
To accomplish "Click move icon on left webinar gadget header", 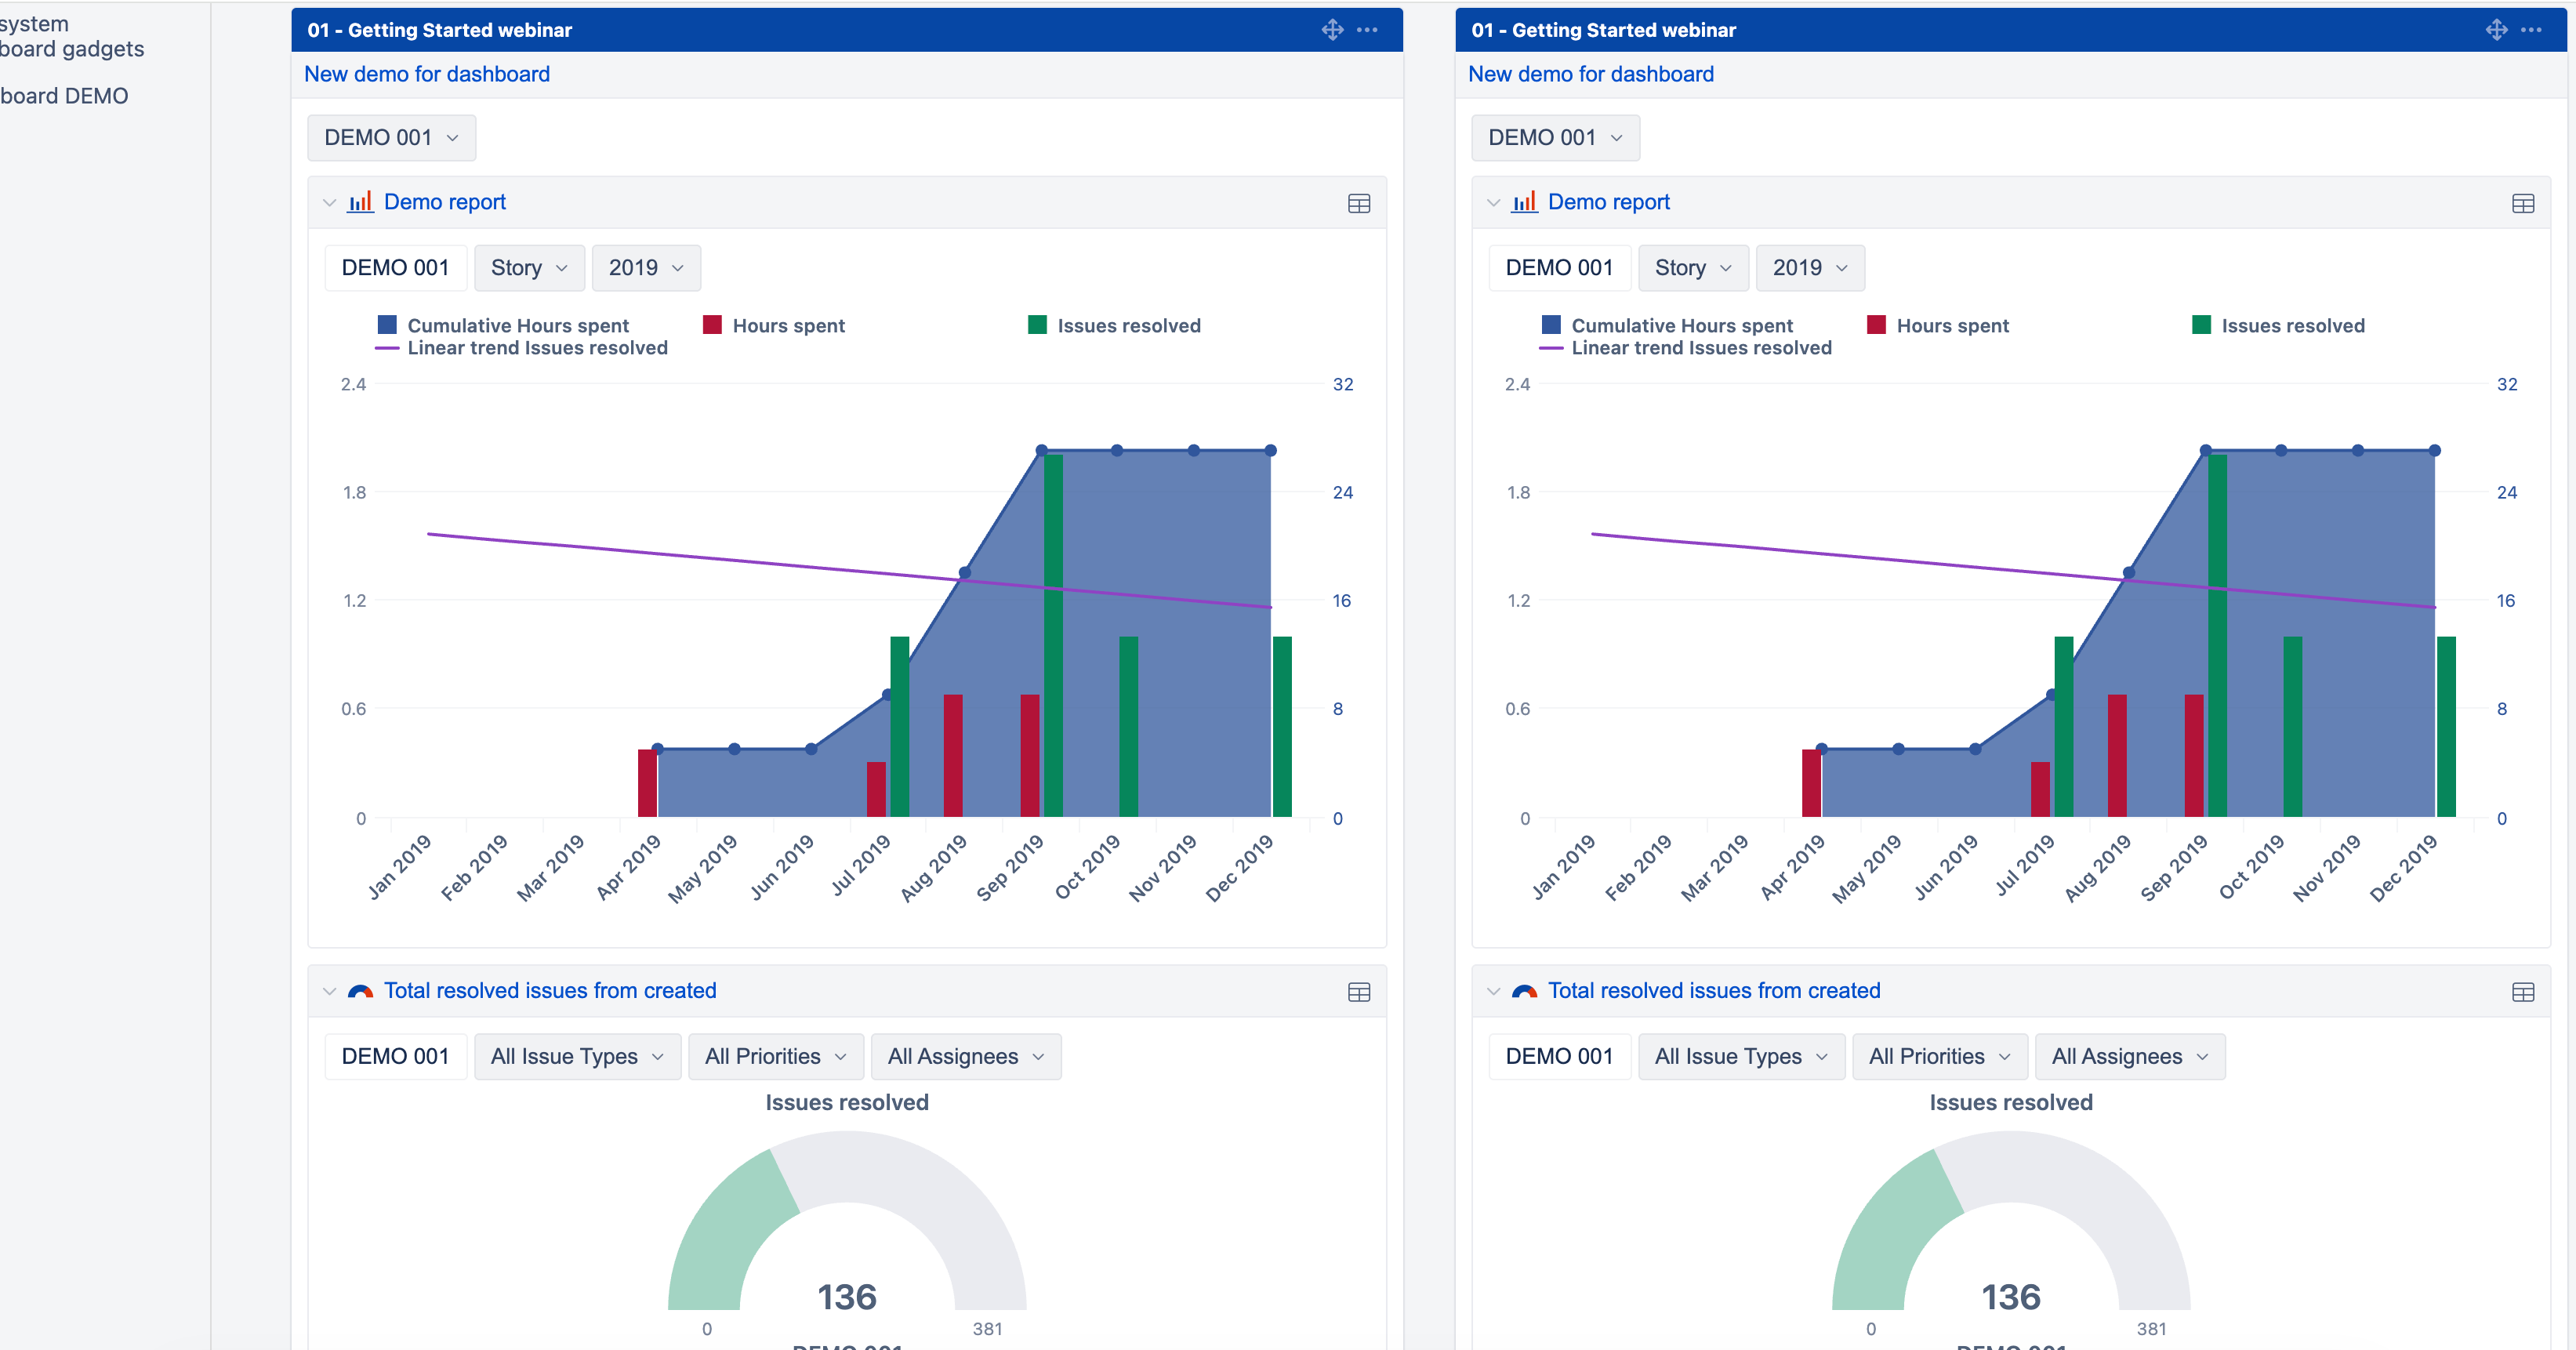I will [x=1332, y=30].
